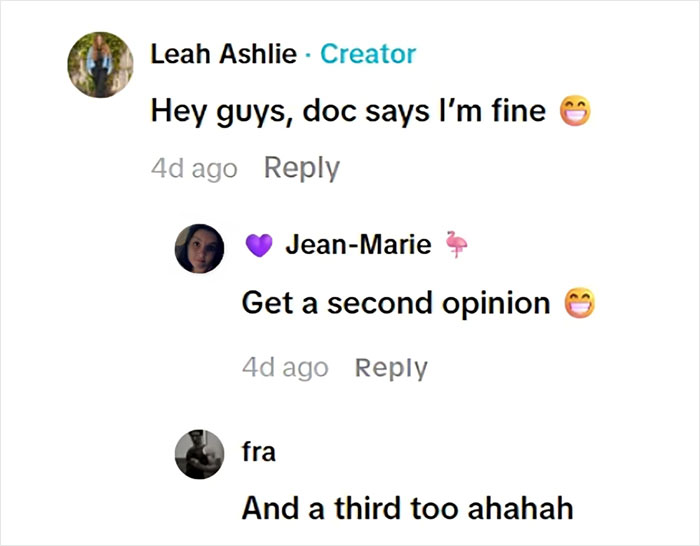Click 'Get a second opinion' comment text
The height and width of the screenshot is (546, 700).
click(x=396, y=303)
